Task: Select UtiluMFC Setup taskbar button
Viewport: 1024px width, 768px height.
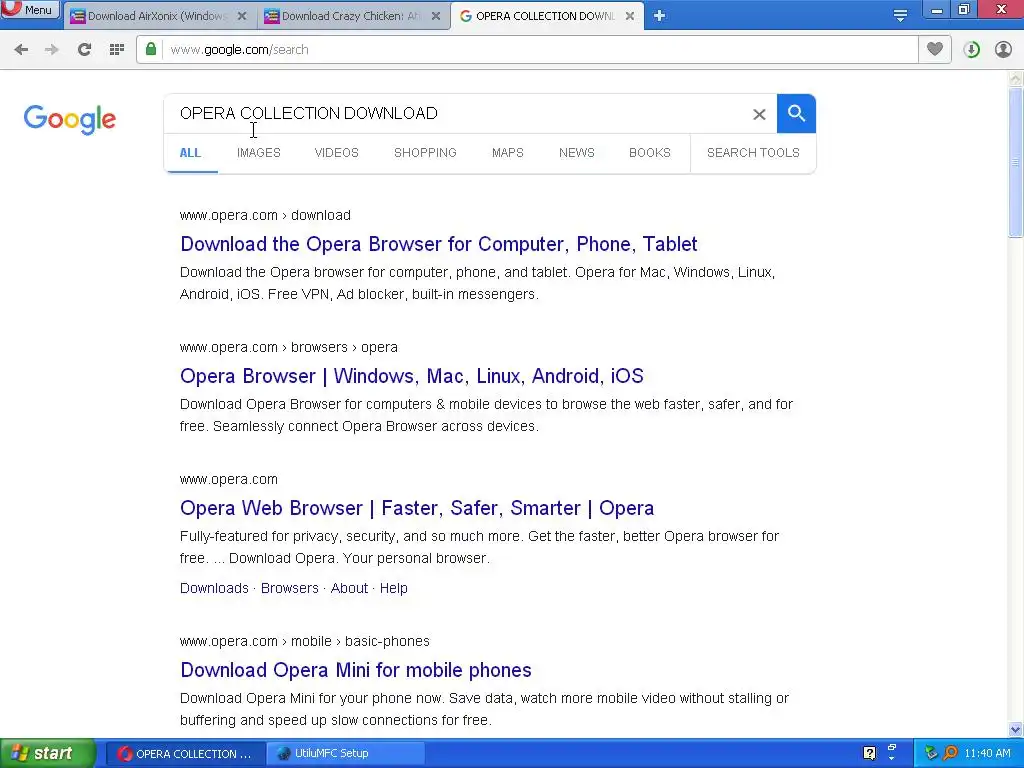Action: 346,754
